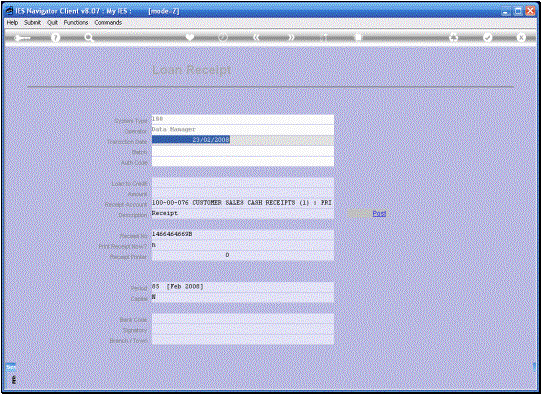Open the Help menu
The width and height of the screenshot is (541, 394).
point(12,22)
